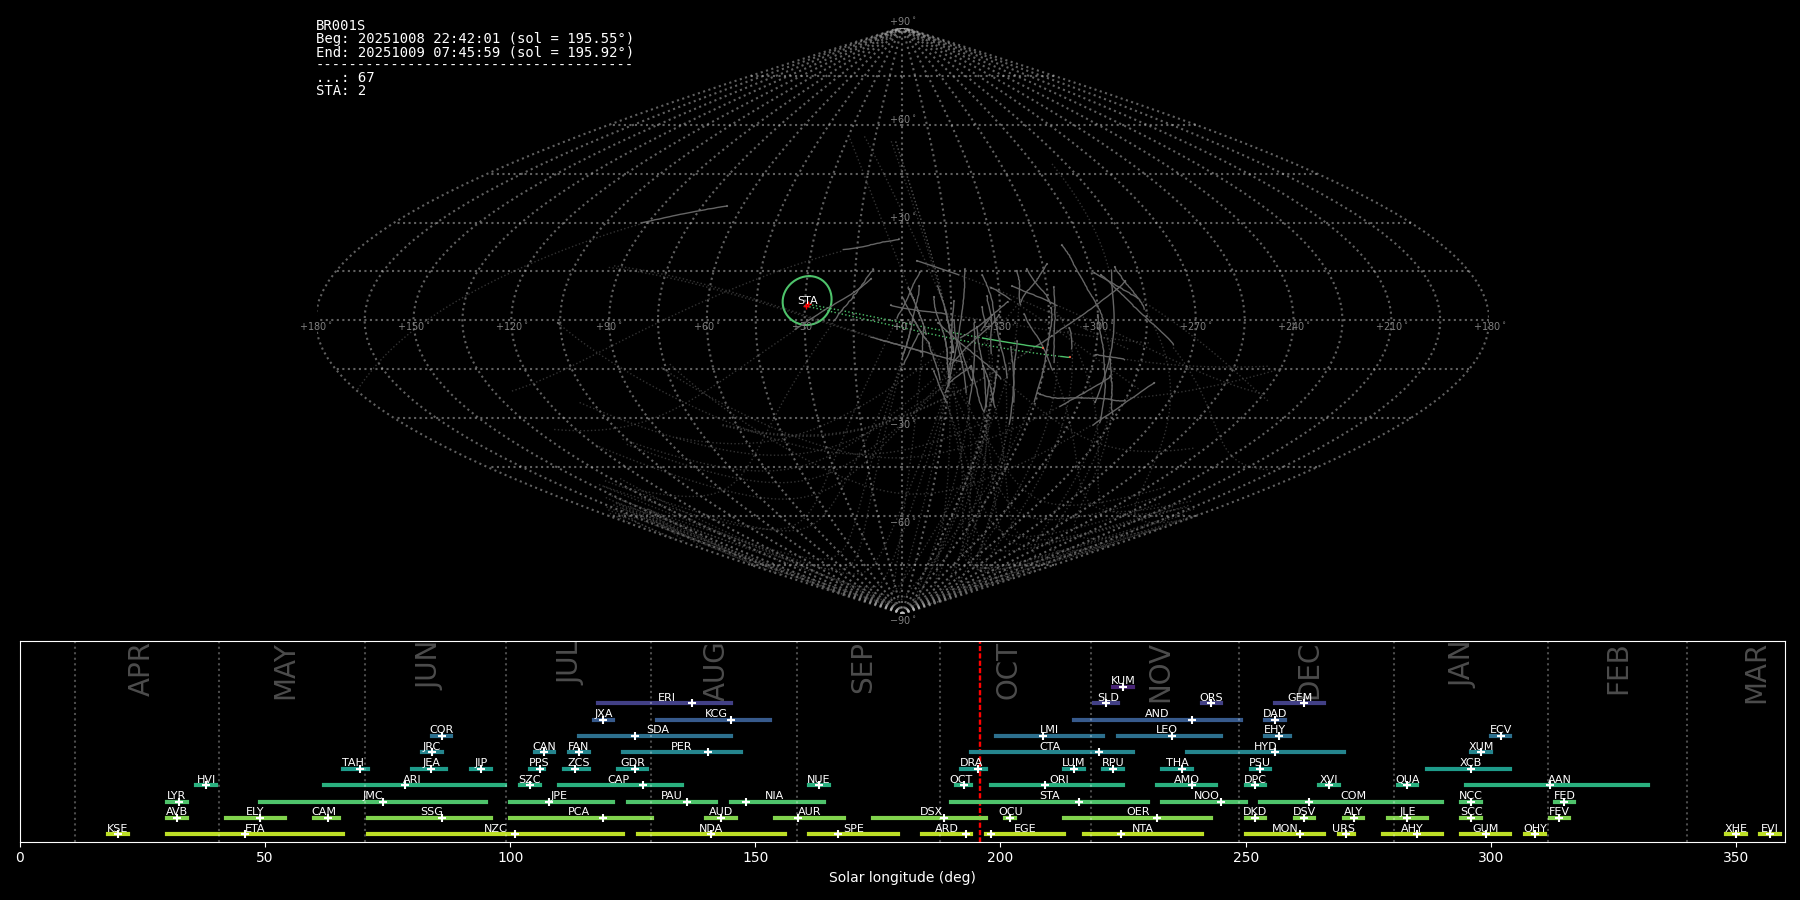Click the KSE shower label

coord(117,828)
